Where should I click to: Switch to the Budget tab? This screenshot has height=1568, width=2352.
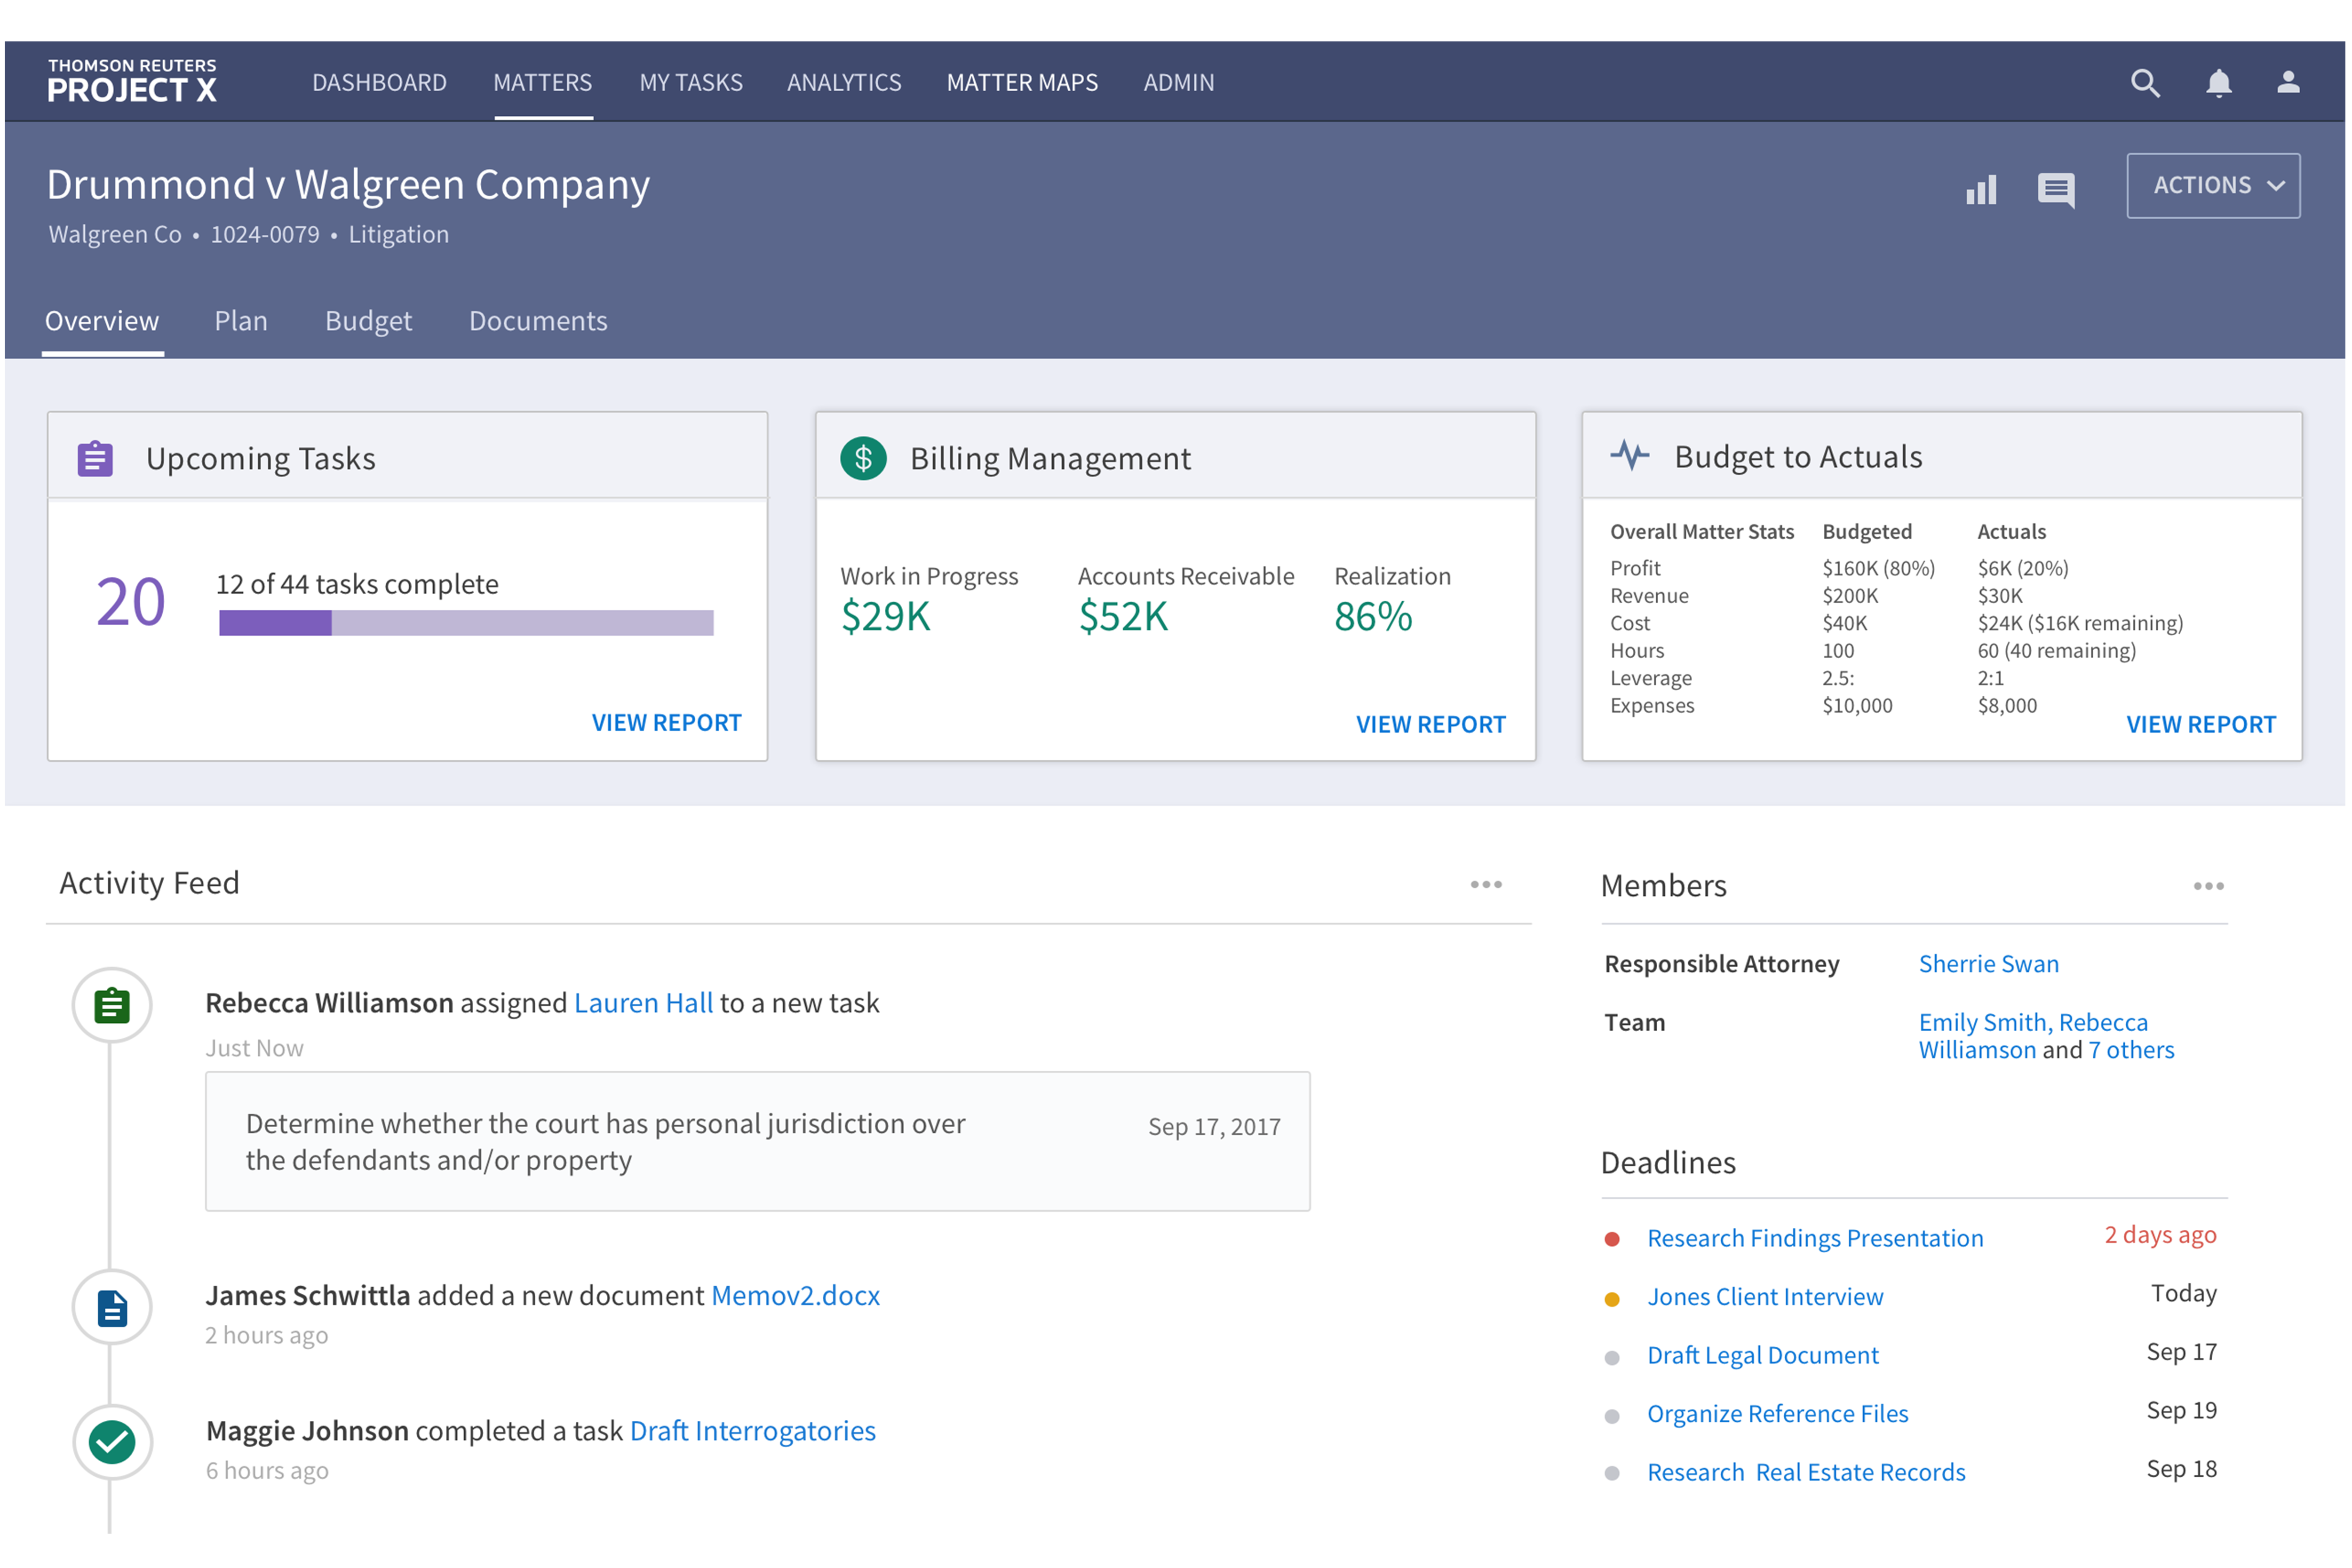pyautogui.click(x=368, y=321)
